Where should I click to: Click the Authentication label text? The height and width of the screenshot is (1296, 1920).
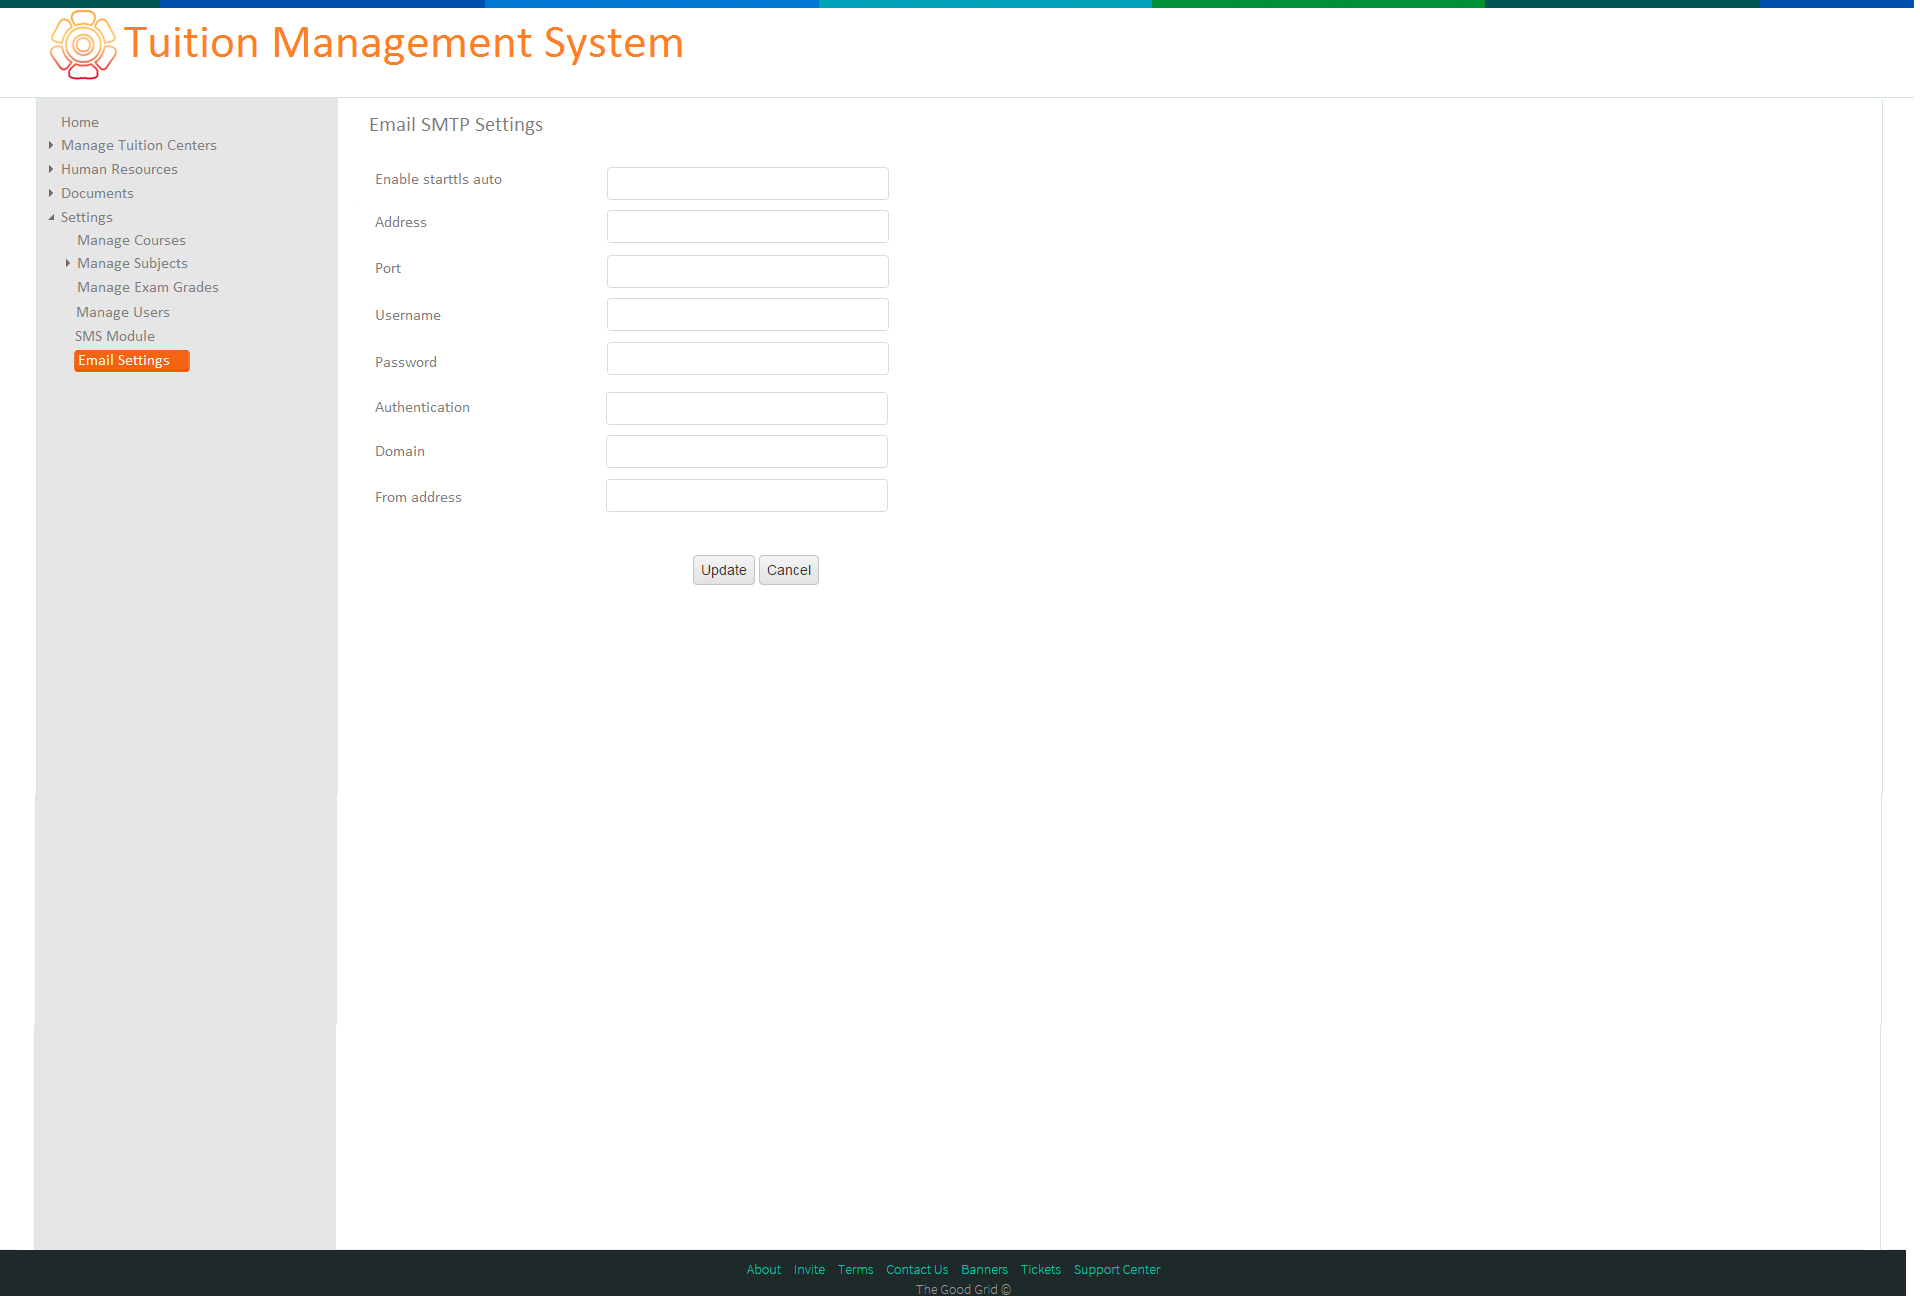point(422,407)
